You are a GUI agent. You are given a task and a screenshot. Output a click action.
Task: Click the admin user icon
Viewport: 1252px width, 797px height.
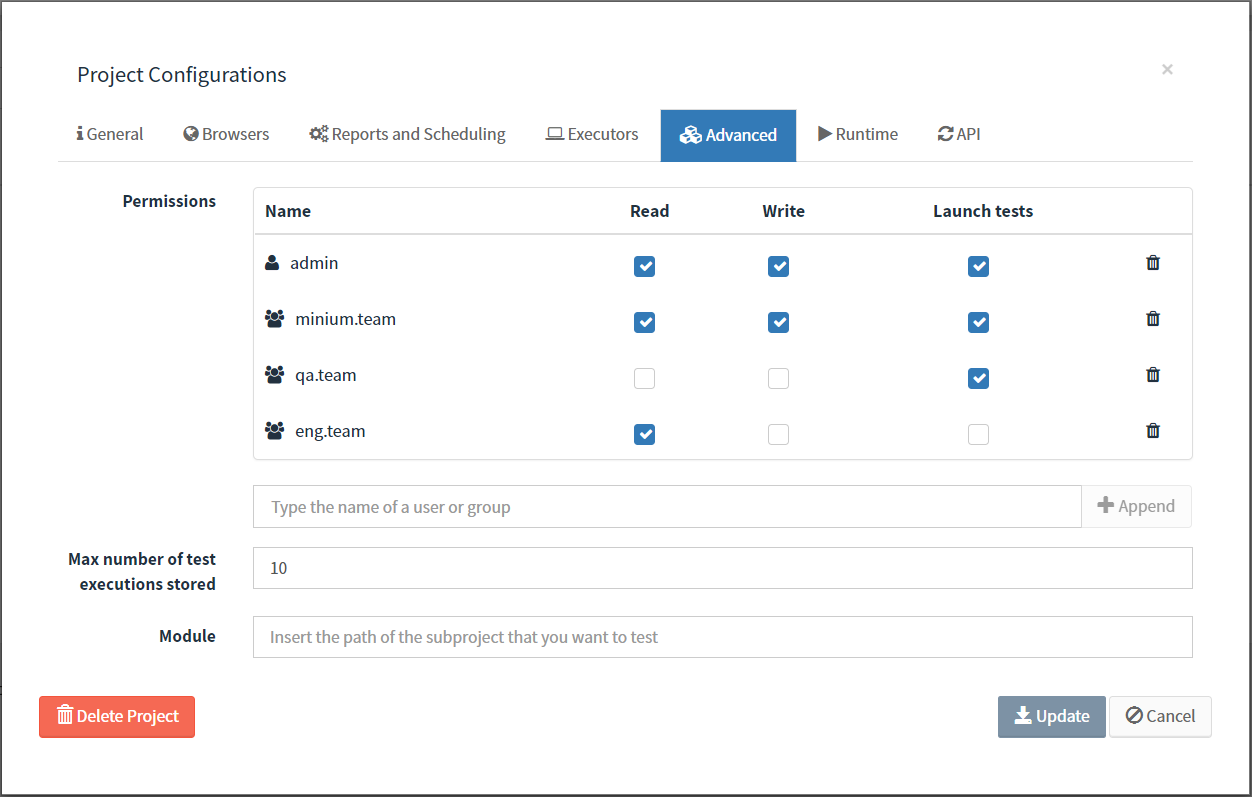(272, 263)
